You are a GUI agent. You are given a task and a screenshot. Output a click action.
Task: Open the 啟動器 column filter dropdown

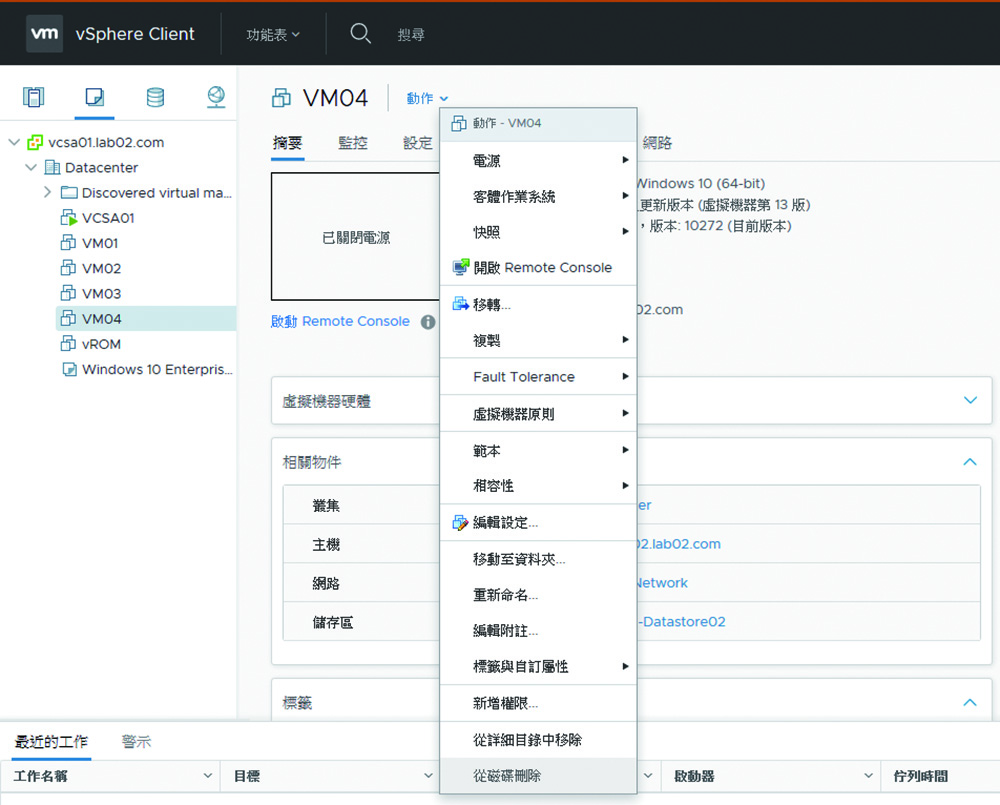pyautogui.click(x=868, y=776)
